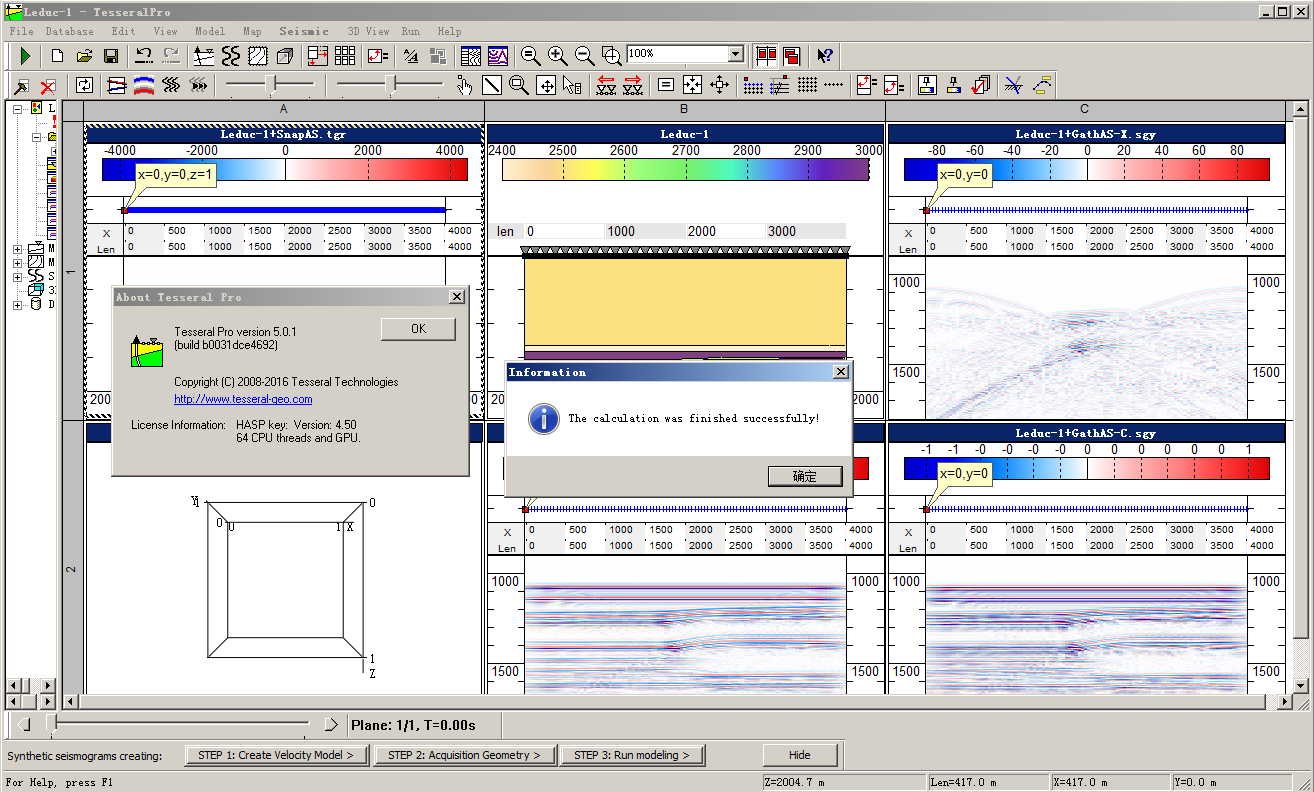Open a file using the yellow folder icon
The image size is (1314, 792).
pos(84,56)
